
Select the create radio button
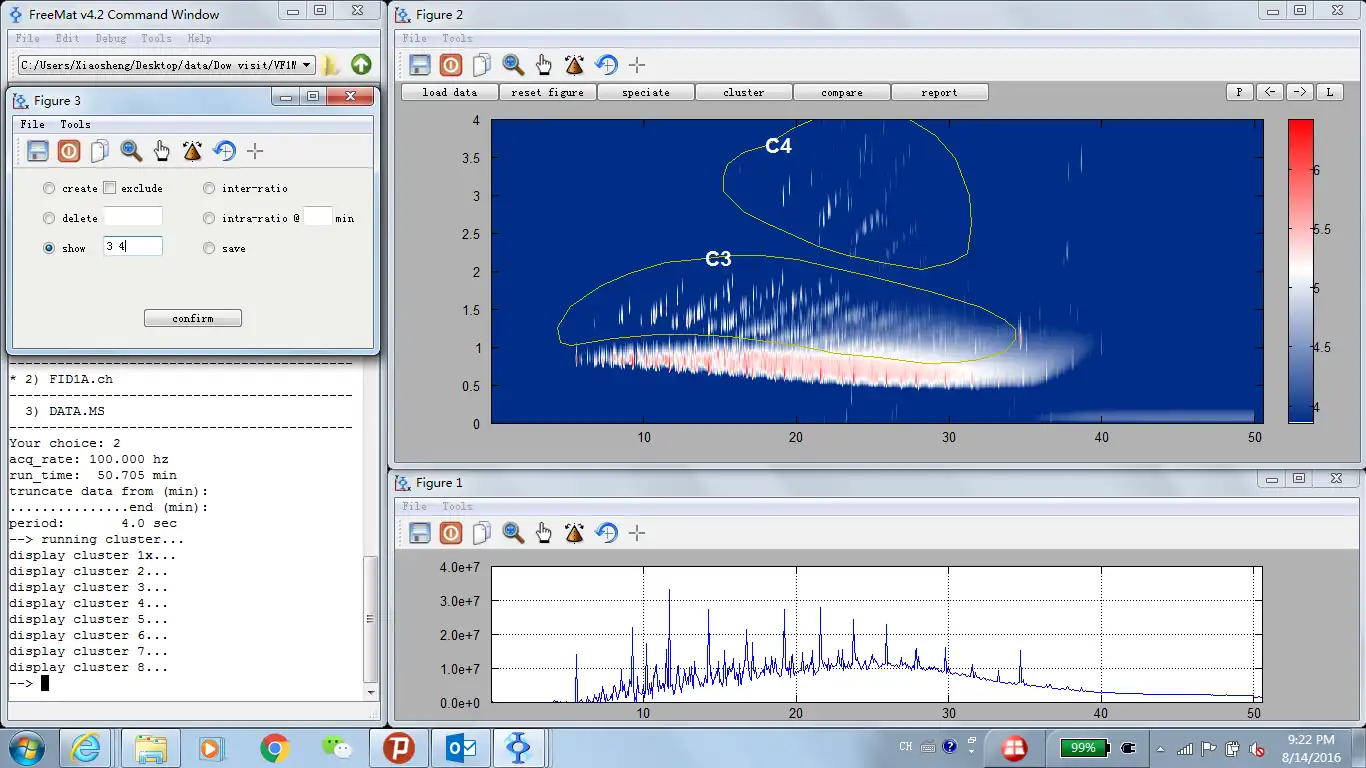click(x=49, y=188)
